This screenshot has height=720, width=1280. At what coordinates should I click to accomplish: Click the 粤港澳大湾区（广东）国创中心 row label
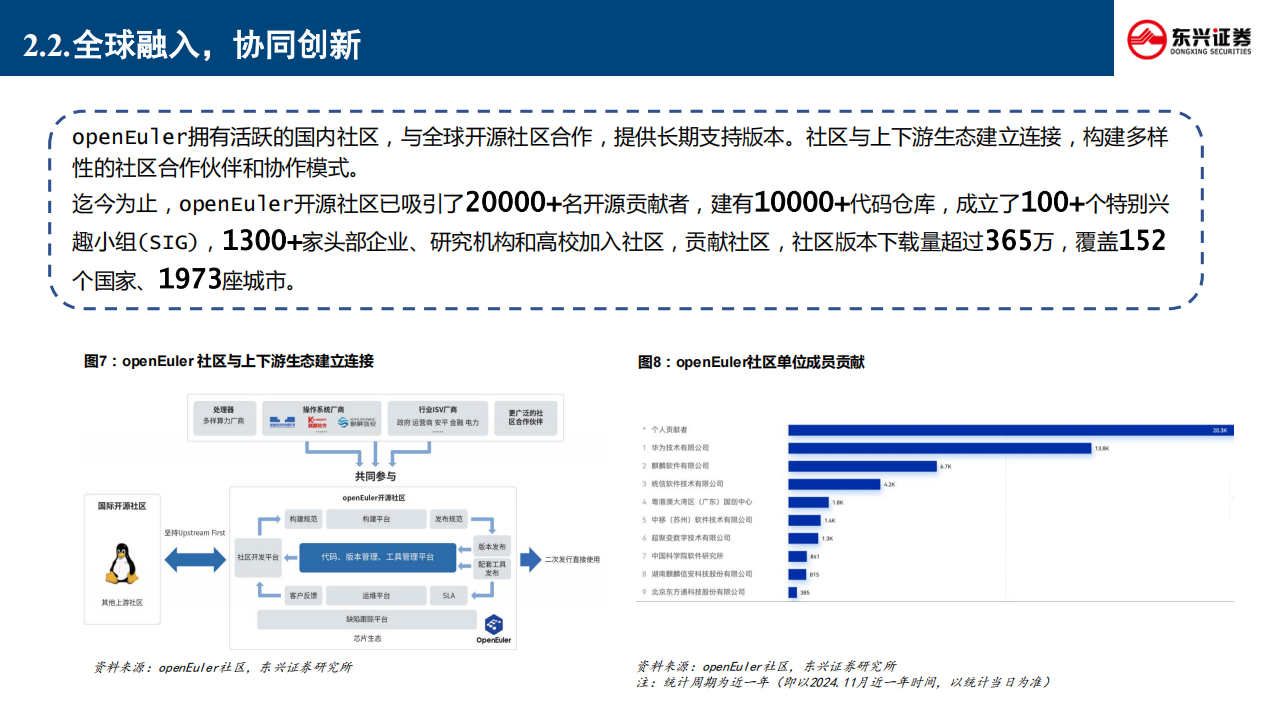[701, 502]
